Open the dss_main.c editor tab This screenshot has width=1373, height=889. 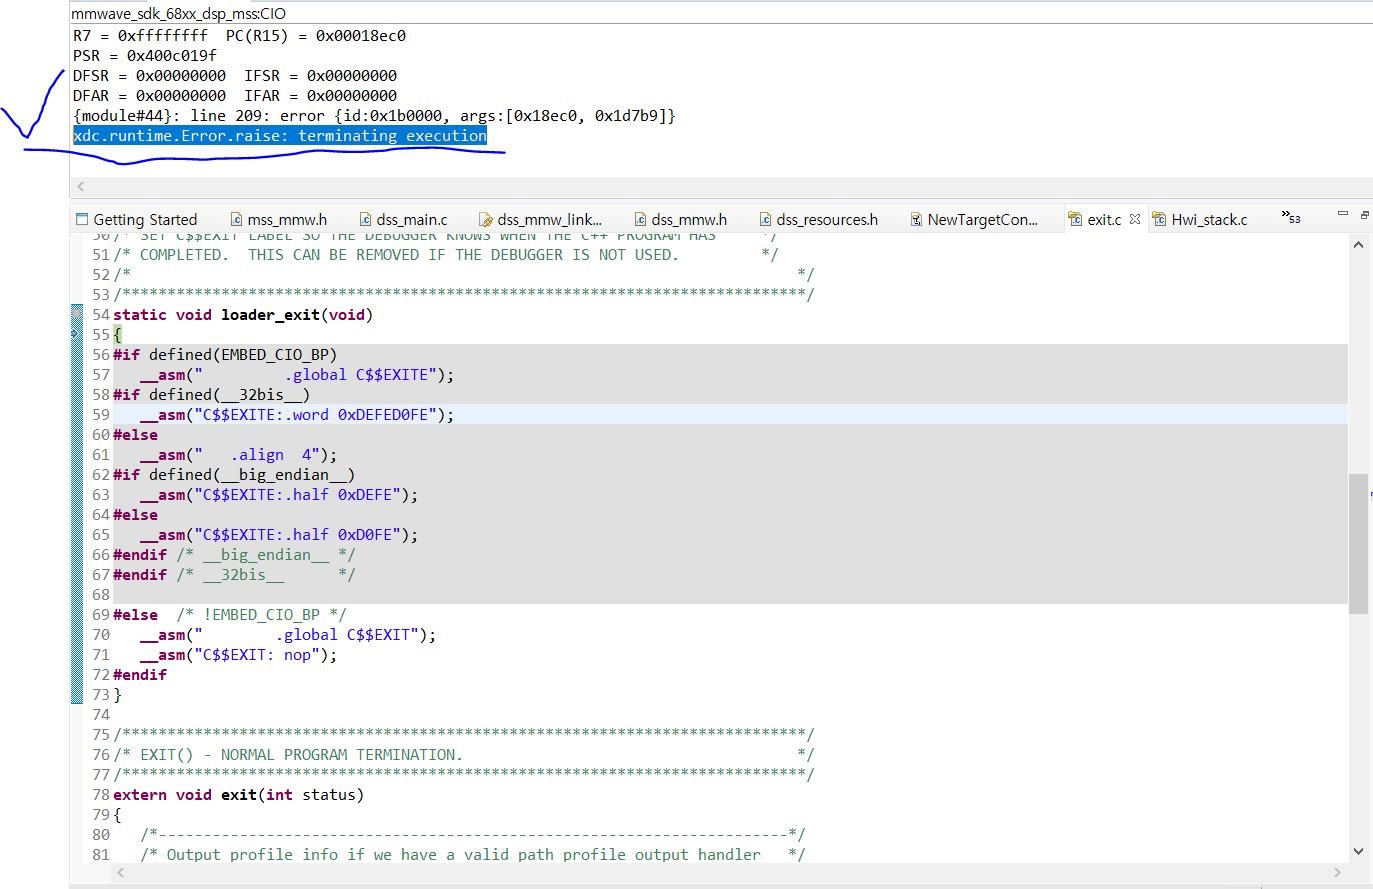point(402,219)
